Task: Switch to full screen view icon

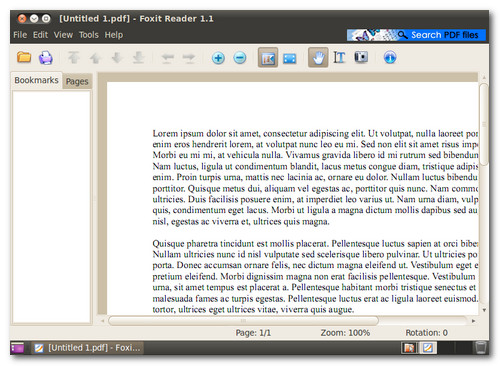Action: (x=289, y=58)
